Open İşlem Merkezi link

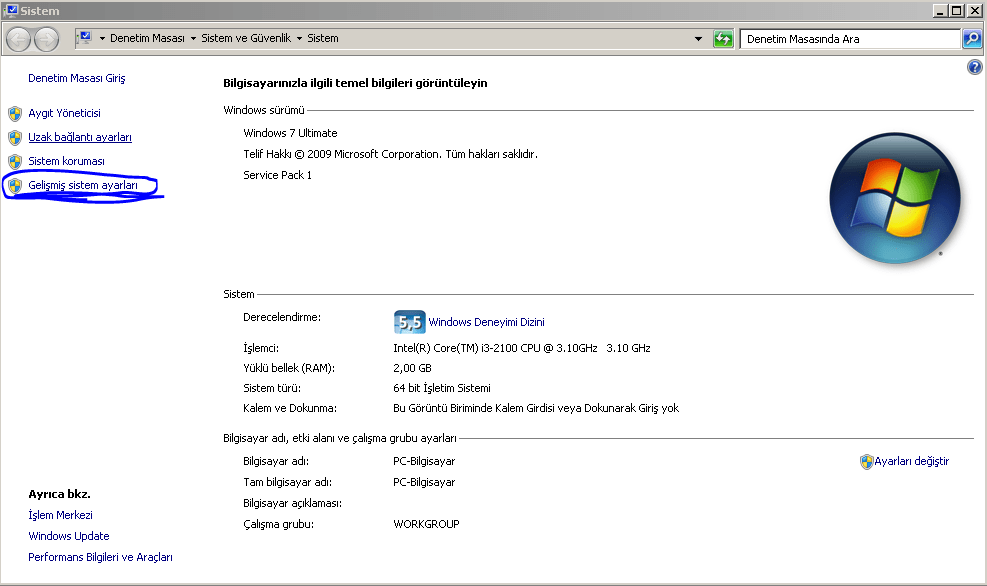[x=60, y=515]
